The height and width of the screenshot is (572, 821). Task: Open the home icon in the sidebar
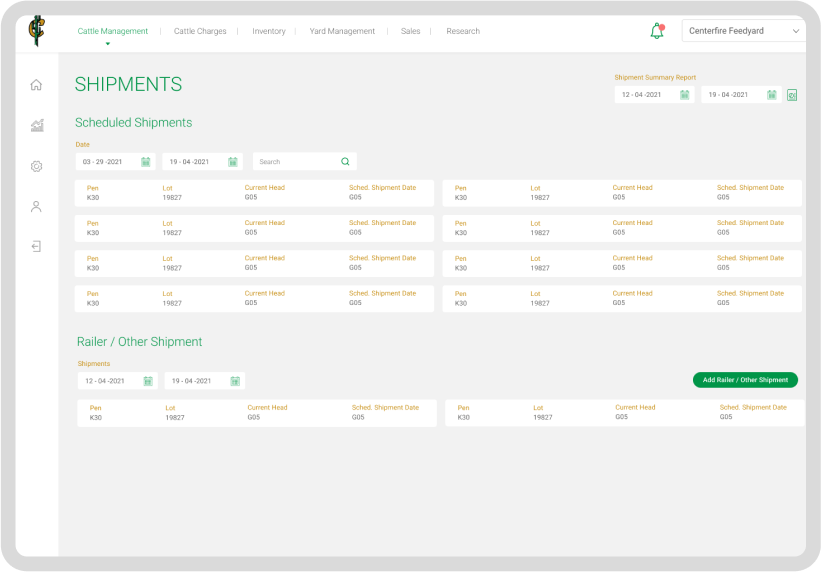[x=36, y=85]
